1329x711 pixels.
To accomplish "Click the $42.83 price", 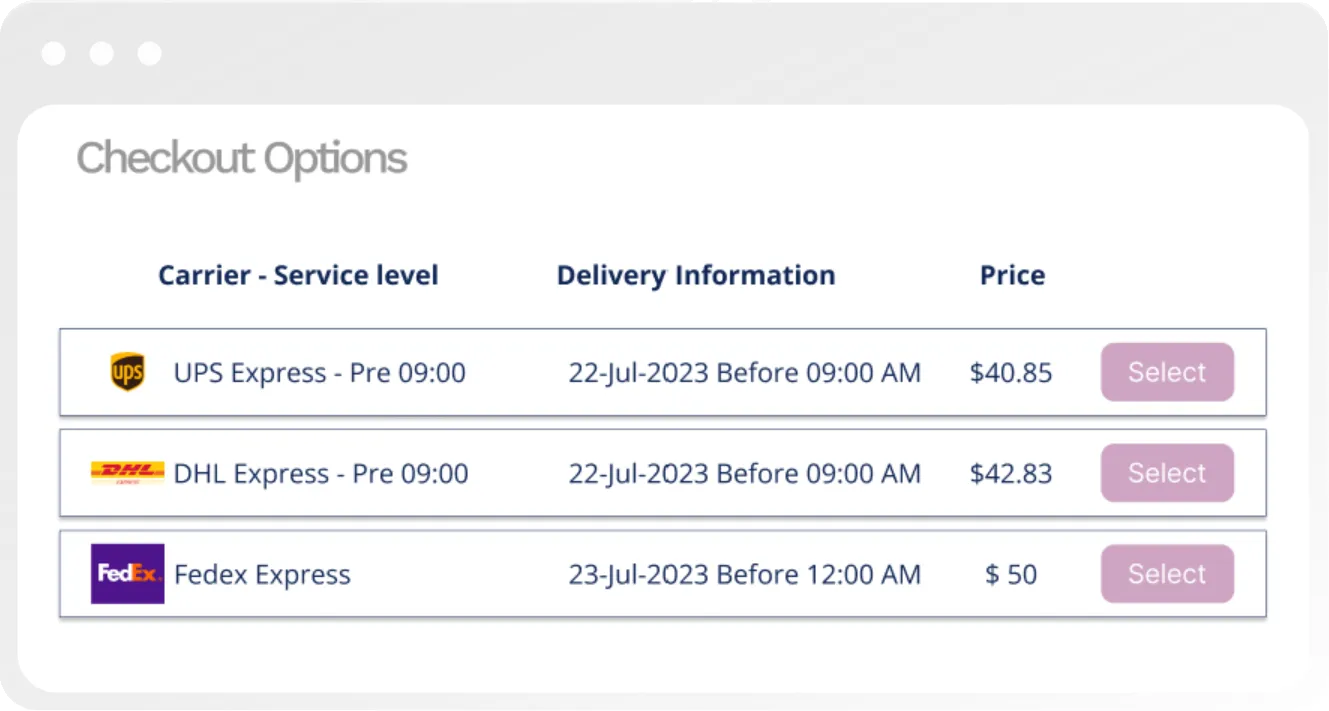I will pos(1011,473).
